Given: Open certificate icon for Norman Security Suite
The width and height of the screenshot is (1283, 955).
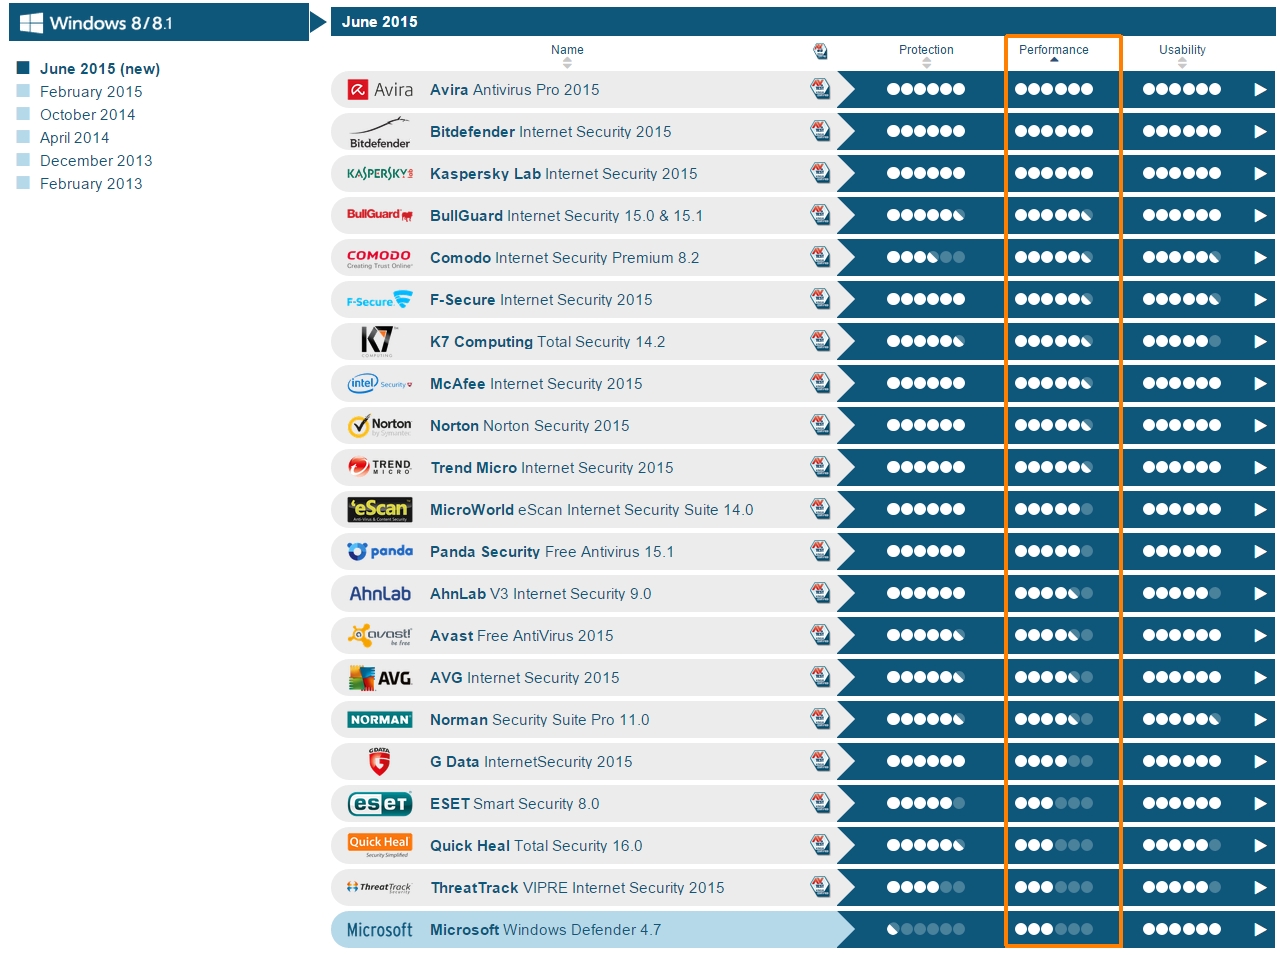Looking at the screenshot, I should 820,719.
